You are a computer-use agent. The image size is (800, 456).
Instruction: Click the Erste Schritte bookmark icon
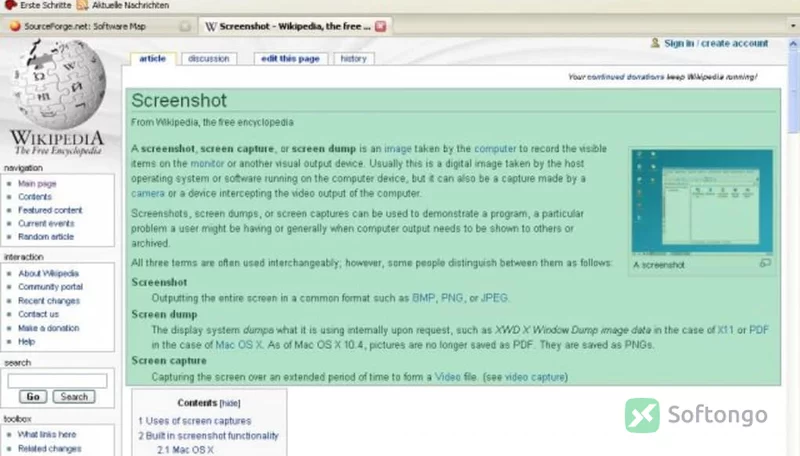point(11,5)
